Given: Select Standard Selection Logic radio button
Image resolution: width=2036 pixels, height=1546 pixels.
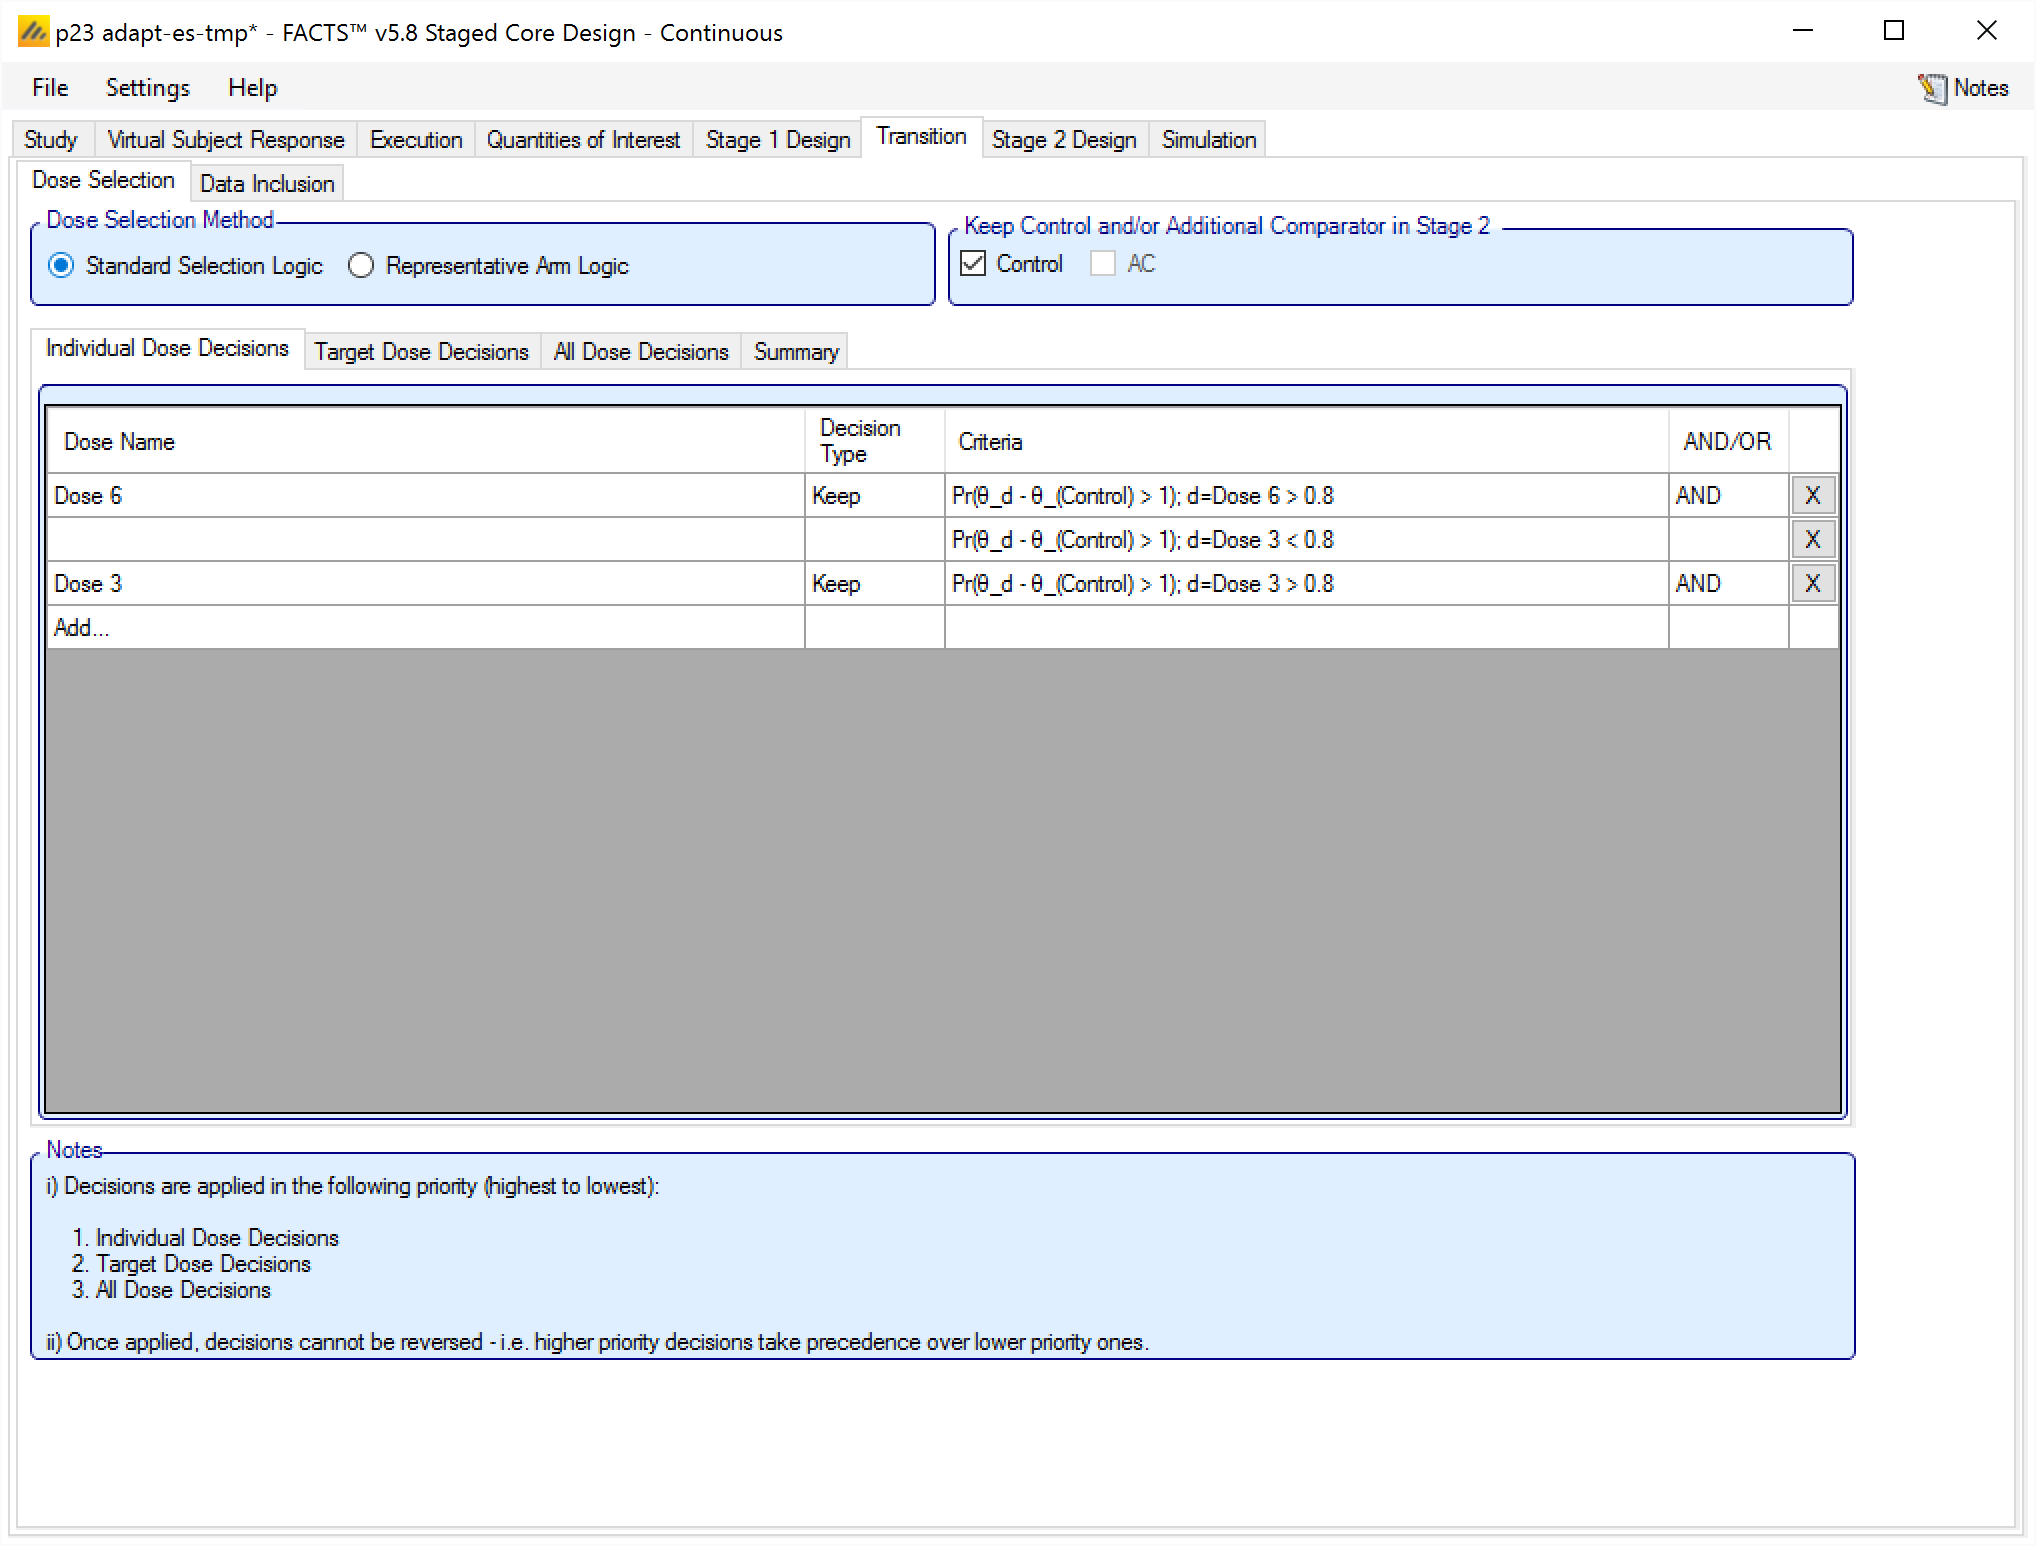Looking at the screenshot, I should [x=62, y=265].
